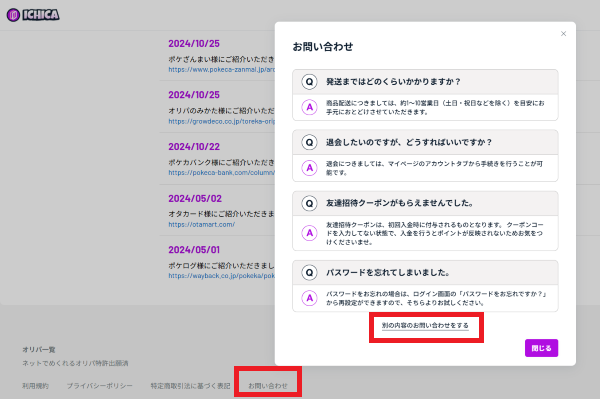Click the オリパ一覧 footer heading
The image size is (600, 399).
pyautogui.click(x=39, y=350)
